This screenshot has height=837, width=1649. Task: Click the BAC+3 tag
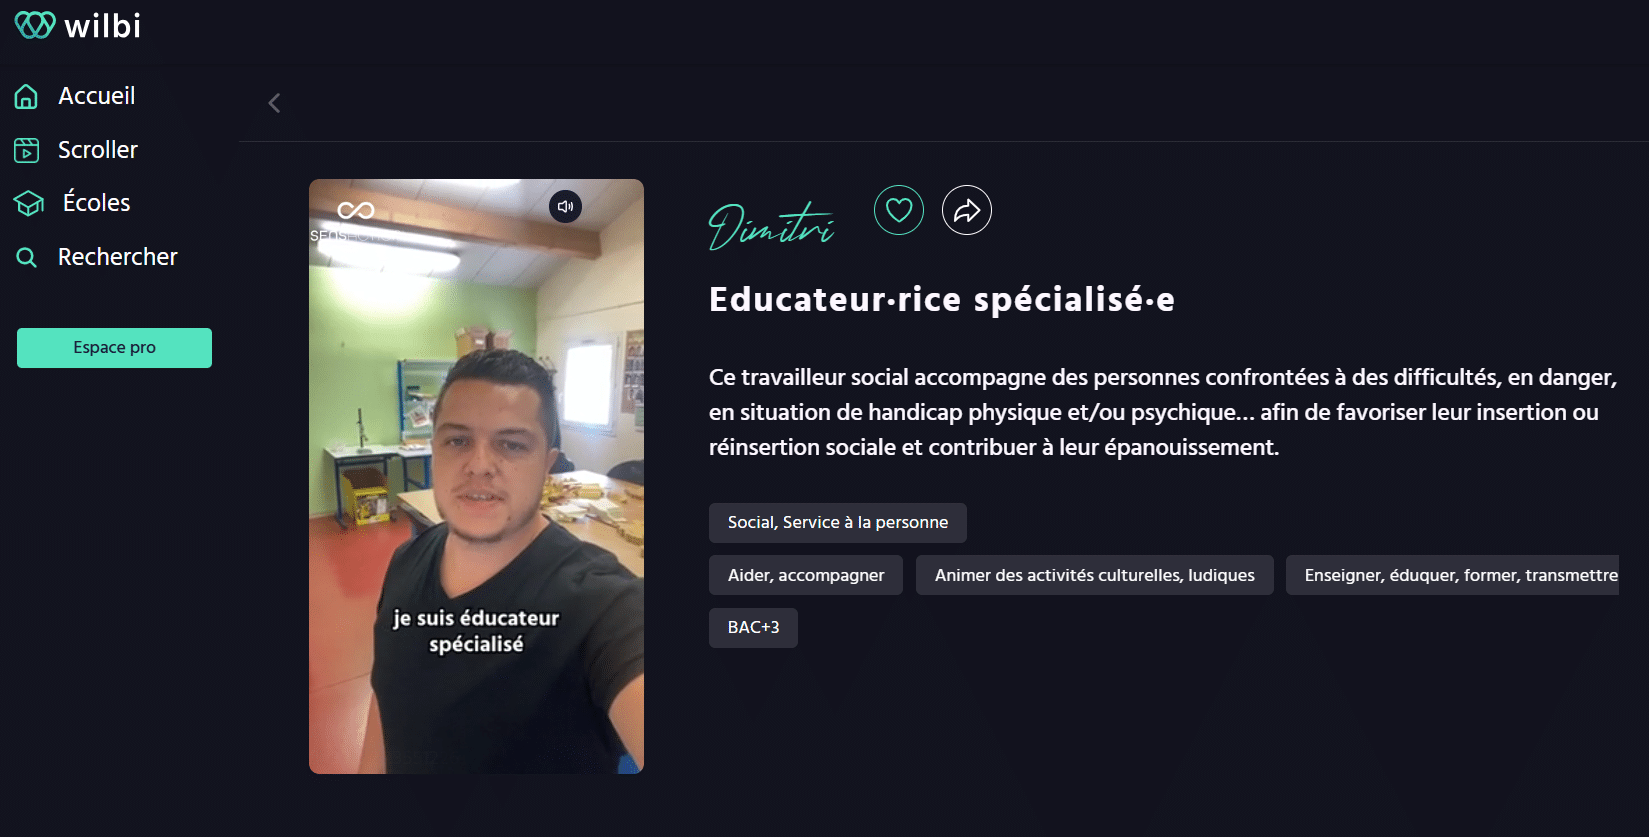tap(753, 628)
